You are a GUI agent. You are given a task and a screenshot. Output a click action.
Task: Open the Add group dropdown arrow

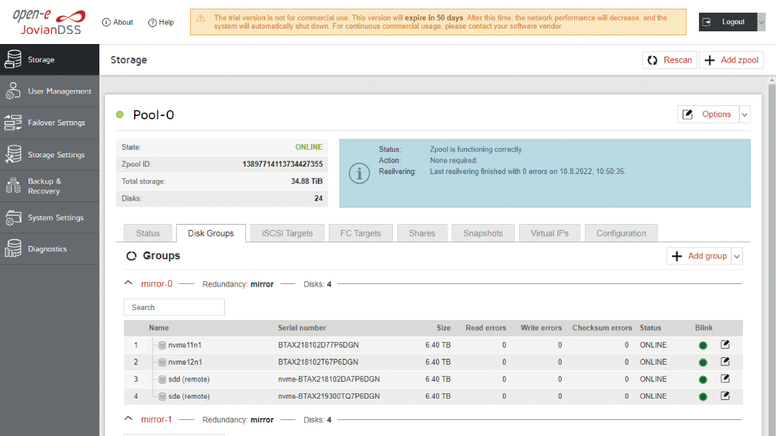[737, 256]
